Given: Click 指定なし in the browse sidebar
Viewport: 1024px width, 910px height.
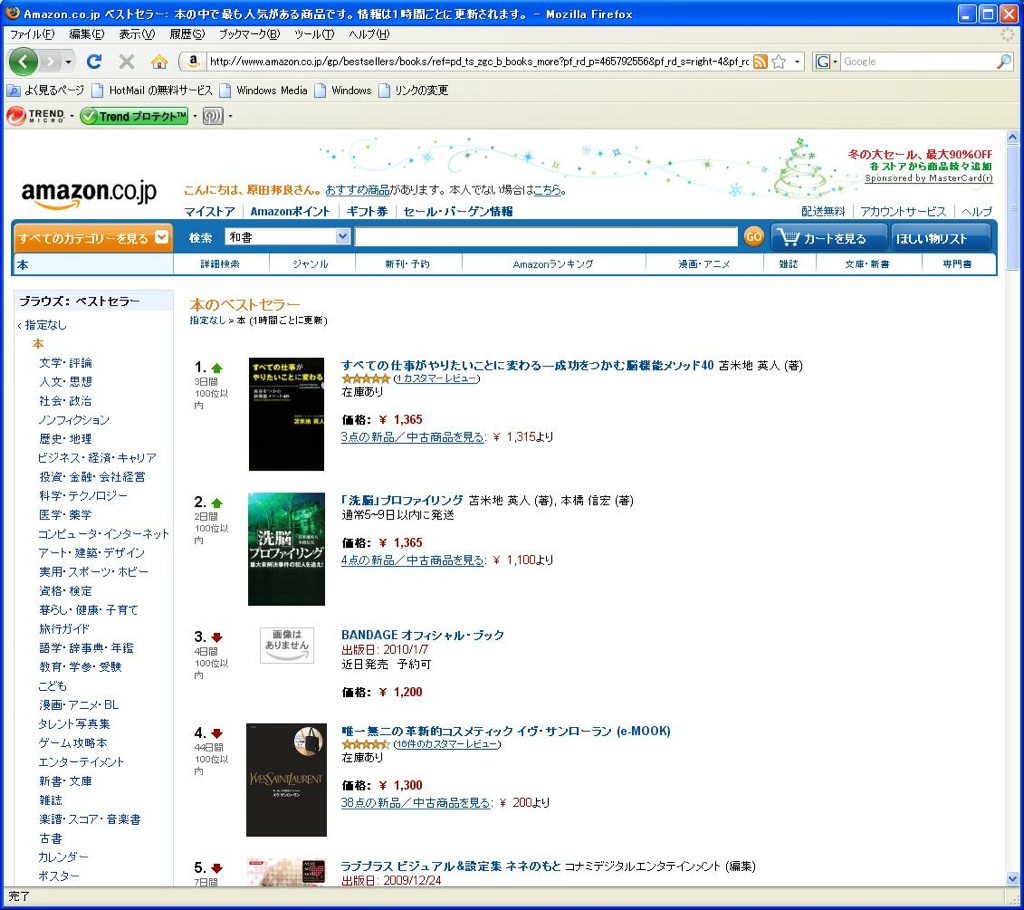Looking at the screenshot, I should (45, 325).
